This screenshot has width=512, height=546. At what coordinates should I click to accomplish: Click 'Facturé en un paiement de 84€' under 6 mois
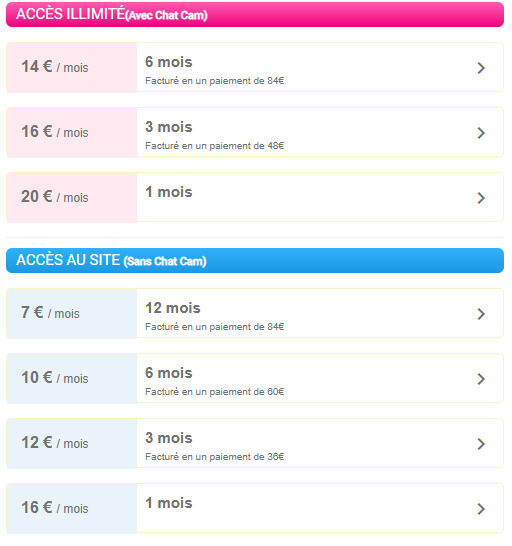[215, 81]
